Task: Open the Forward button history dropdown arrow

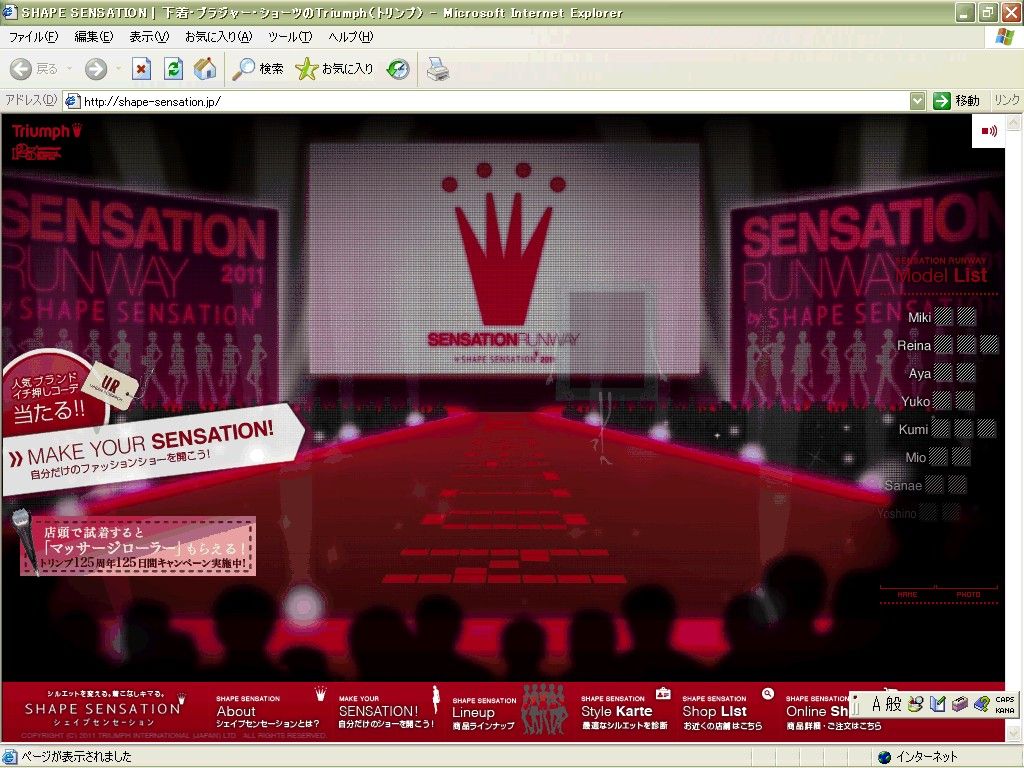Action: pyautogui.click(x=118, y=69)
